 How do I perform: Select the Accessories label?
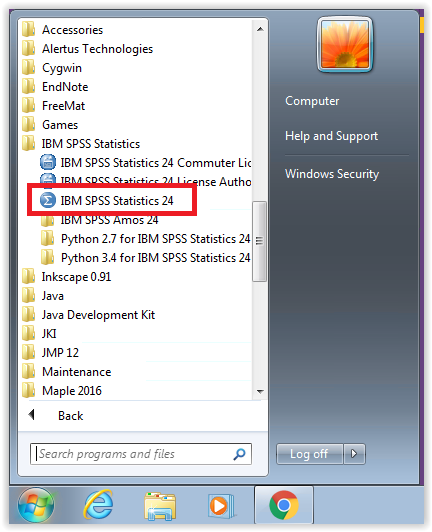tap(72, 30)
